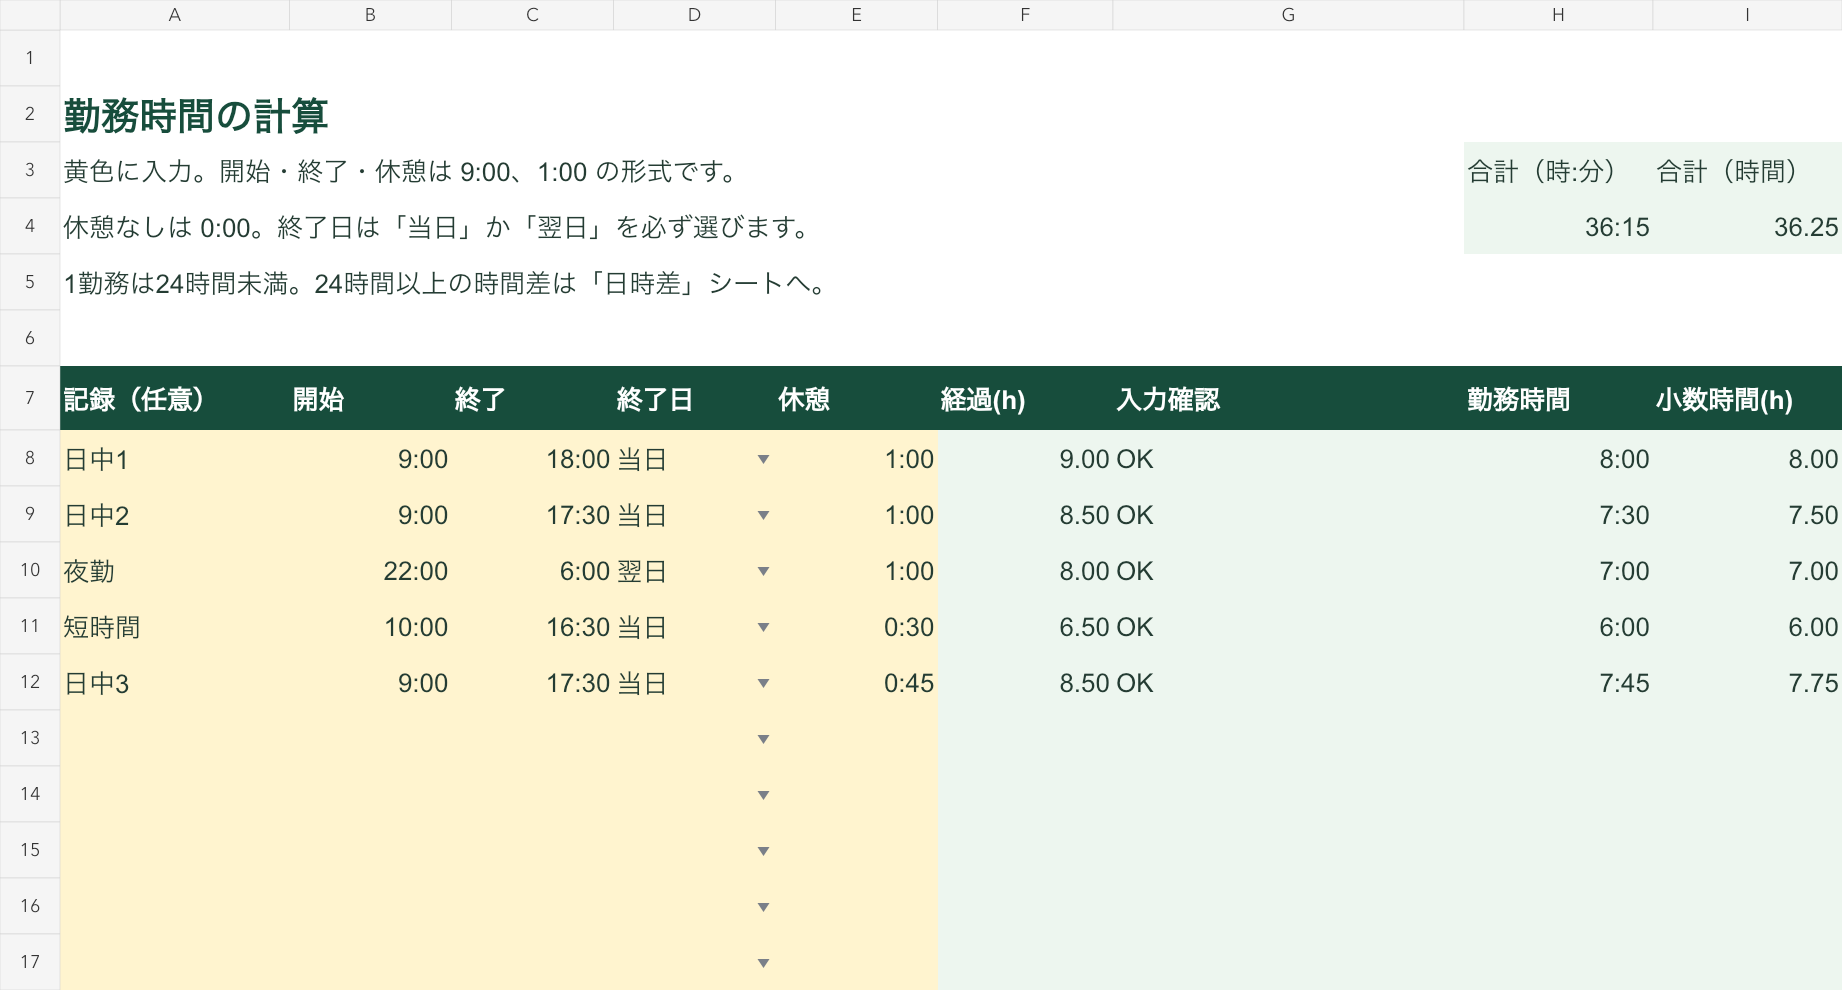Select the 7.50 decimal hours cell
1842x990 pixels.
(1747, 515)
